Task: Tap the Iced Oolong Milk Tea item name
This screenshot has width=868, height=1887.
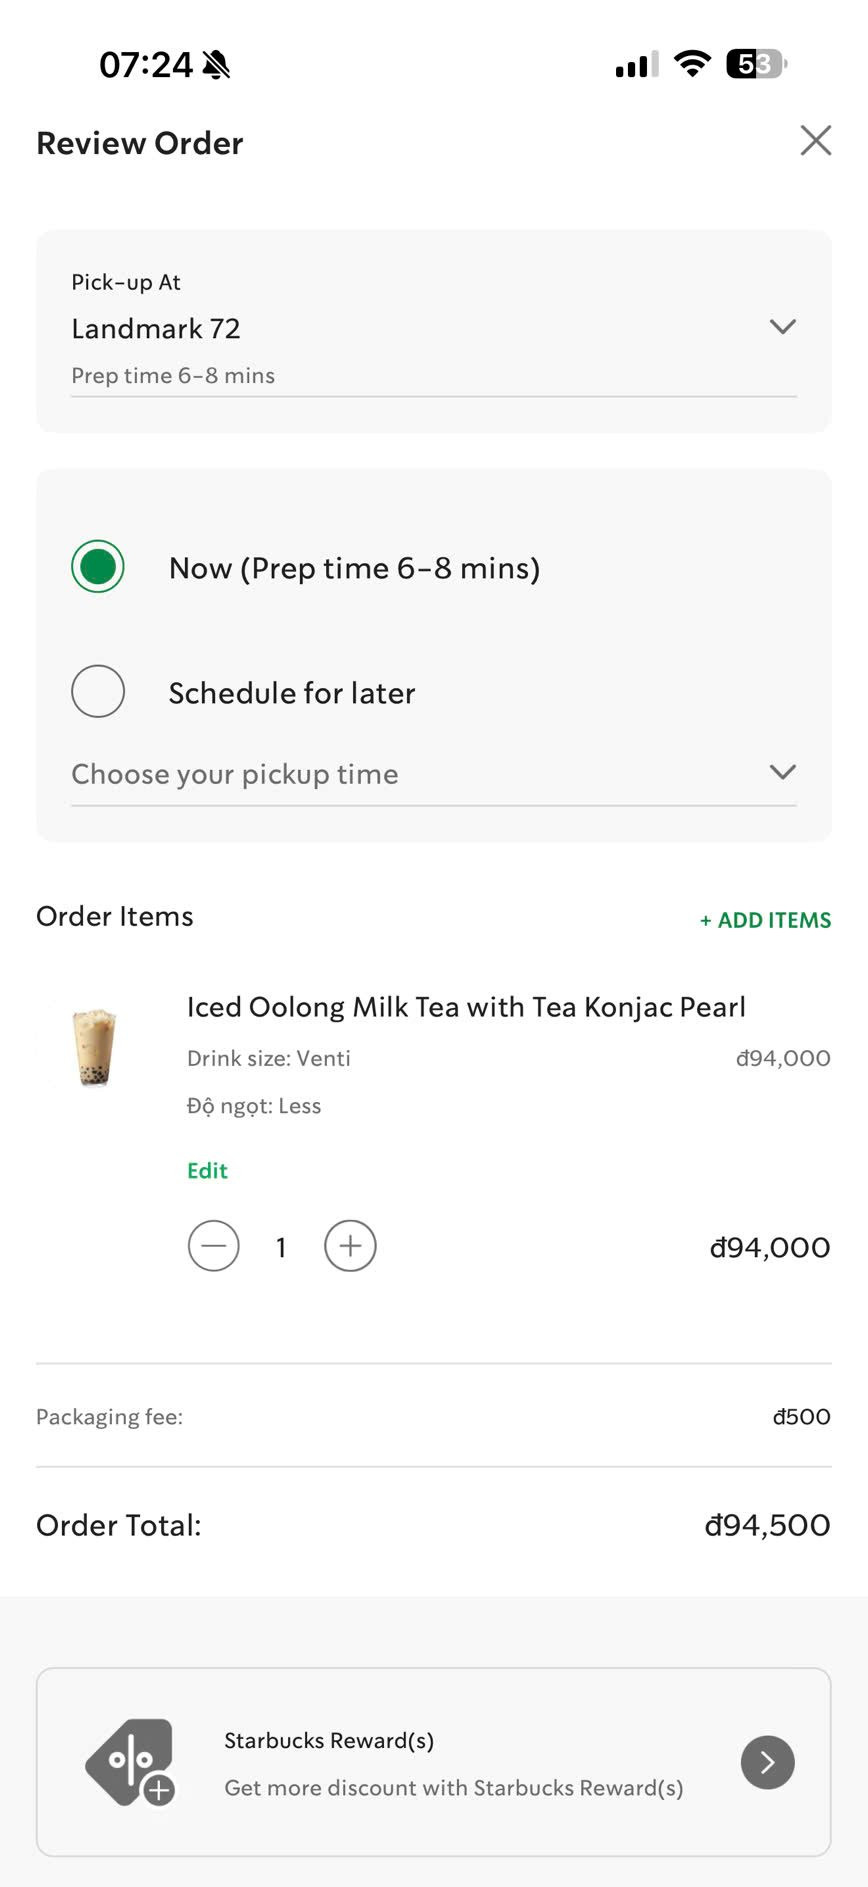Action: click(466, 1007)
